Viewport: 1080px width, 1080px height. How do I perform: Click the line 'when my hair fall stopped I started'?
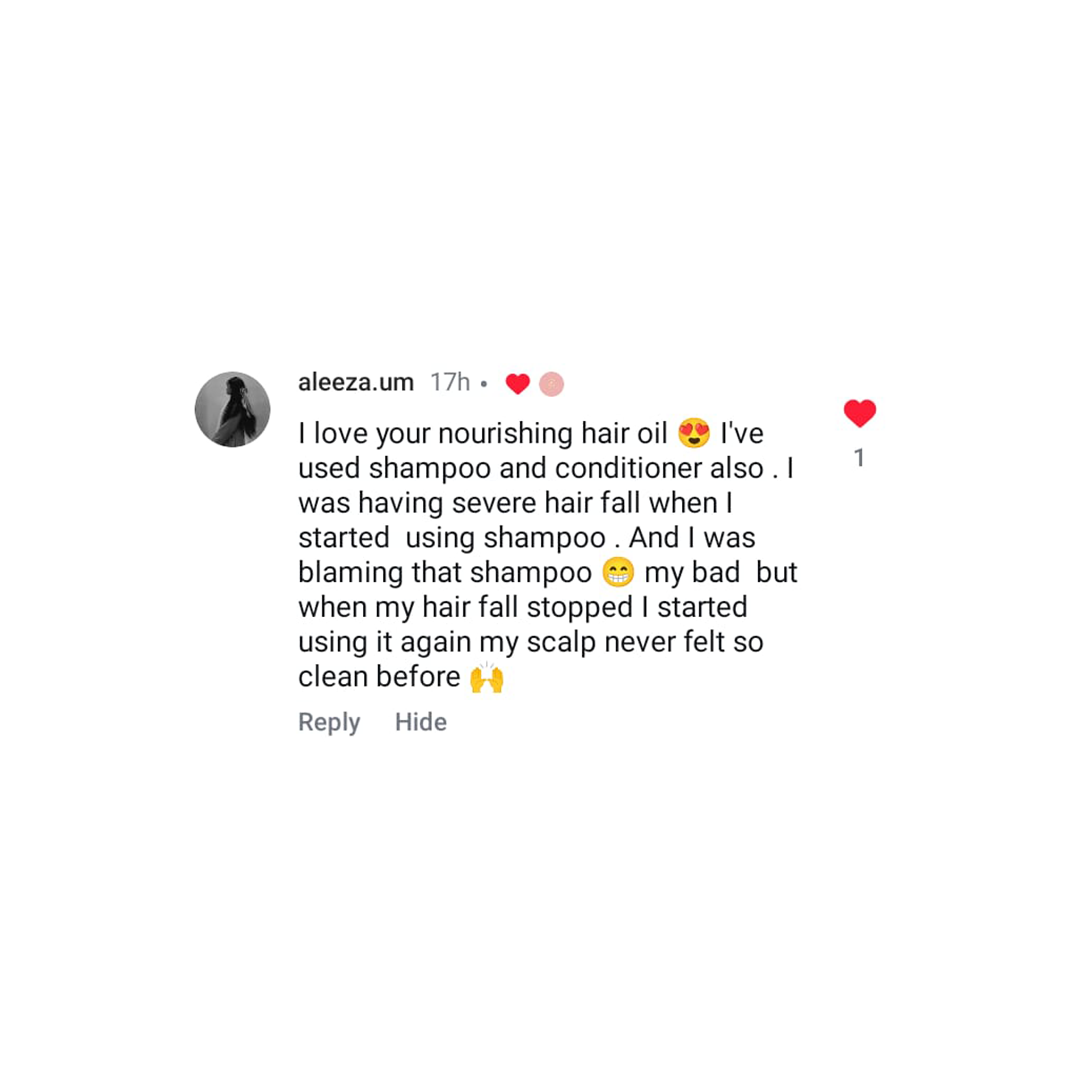click(x=523, y=608)
